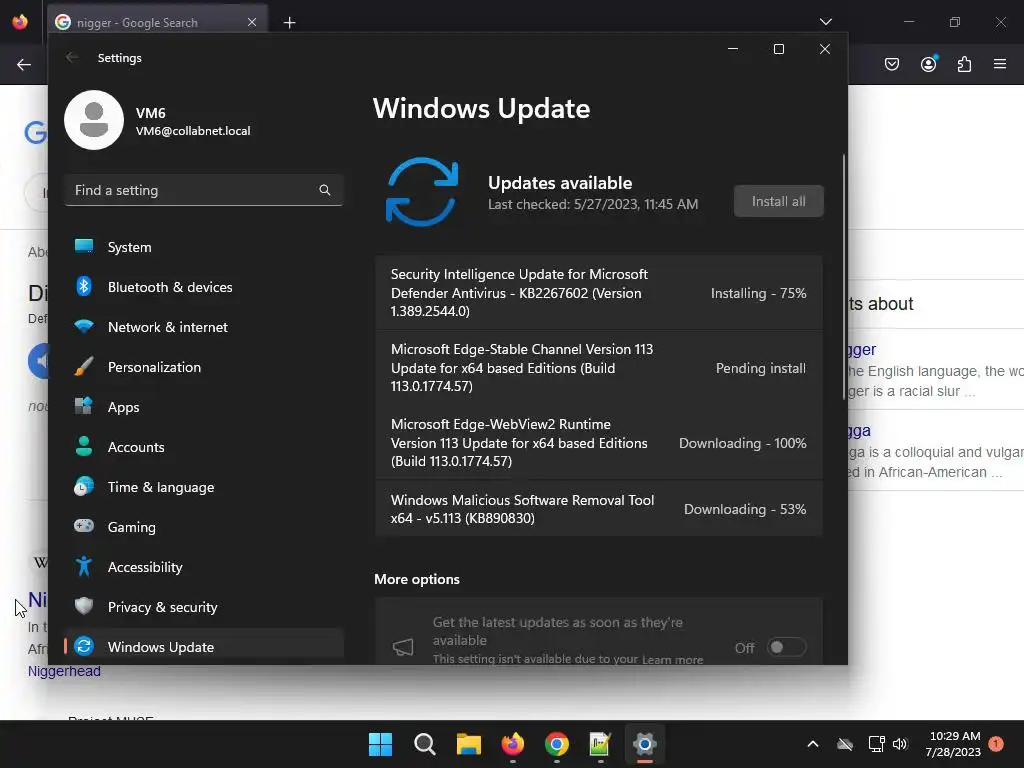Open the Notepad++ taskbar icon
The width and height of the screenshot is (1024, 768).
click(x=600, y=744)
